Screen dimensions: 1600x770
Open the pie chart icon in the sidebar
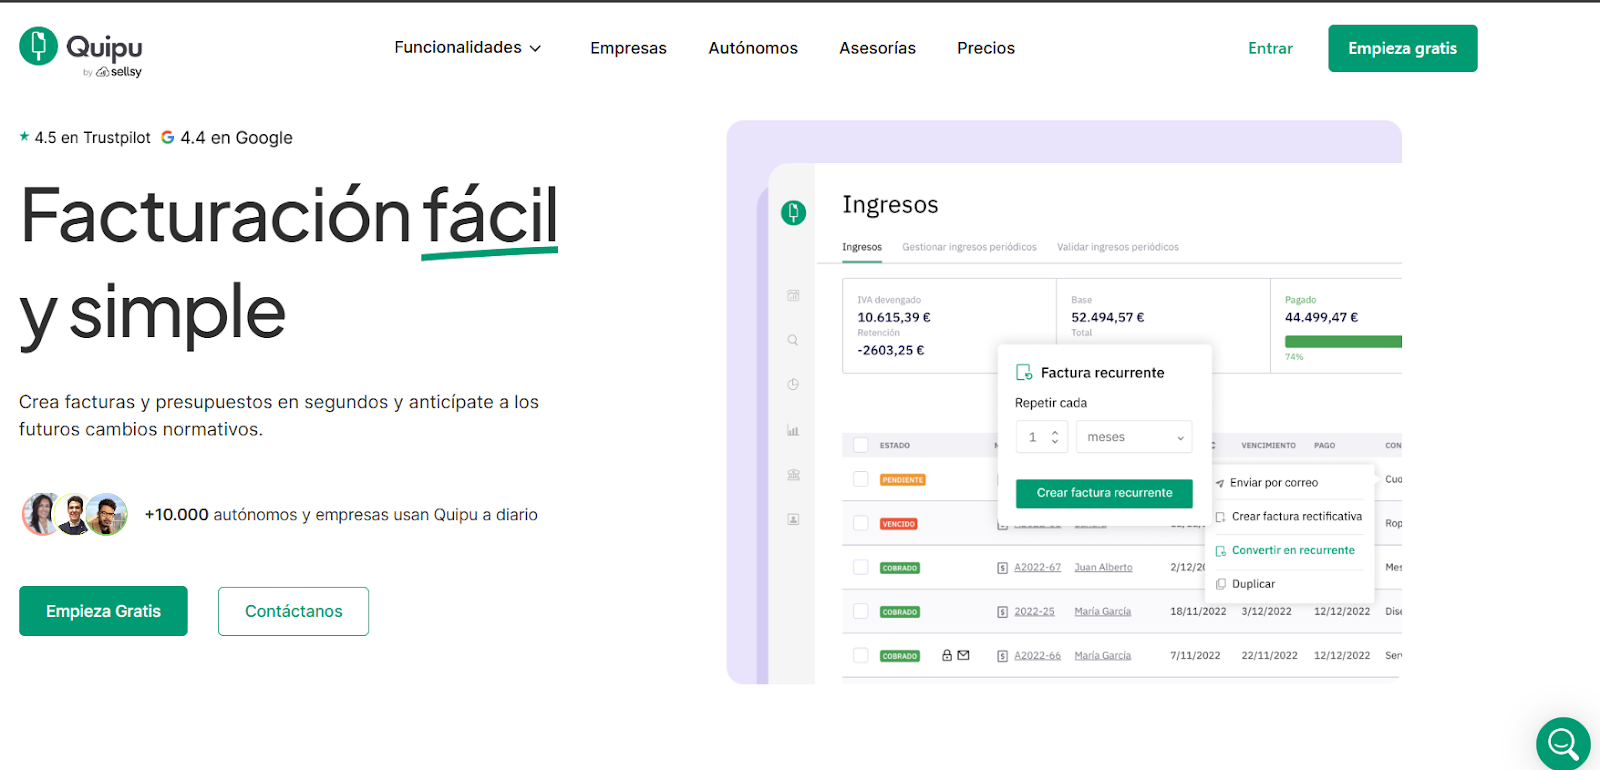click(793, 384)
